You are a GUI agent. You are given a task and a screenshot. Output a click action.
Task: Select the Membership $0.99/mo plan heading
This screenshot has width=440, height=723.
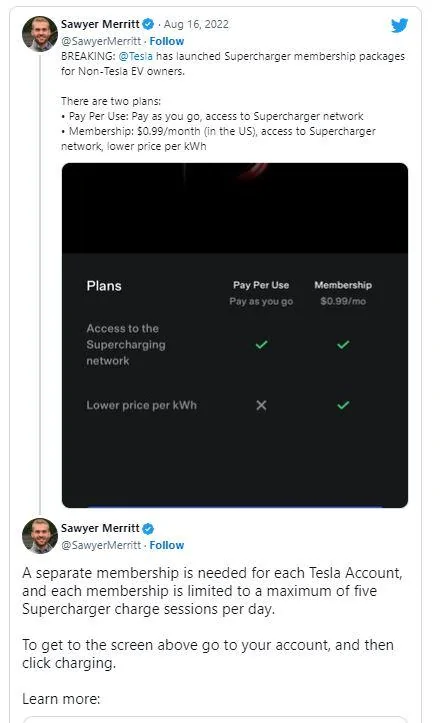pos(343,293)
